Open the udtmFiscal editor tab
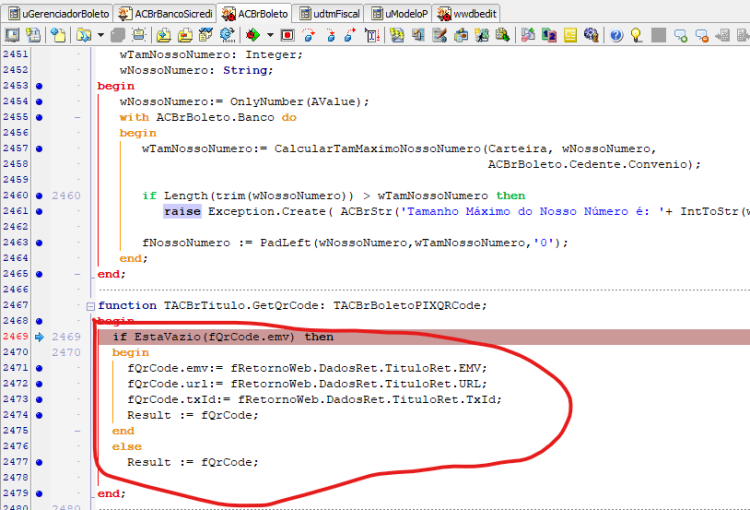The height and width of the screenshot is (510, 750). (330, 13)
